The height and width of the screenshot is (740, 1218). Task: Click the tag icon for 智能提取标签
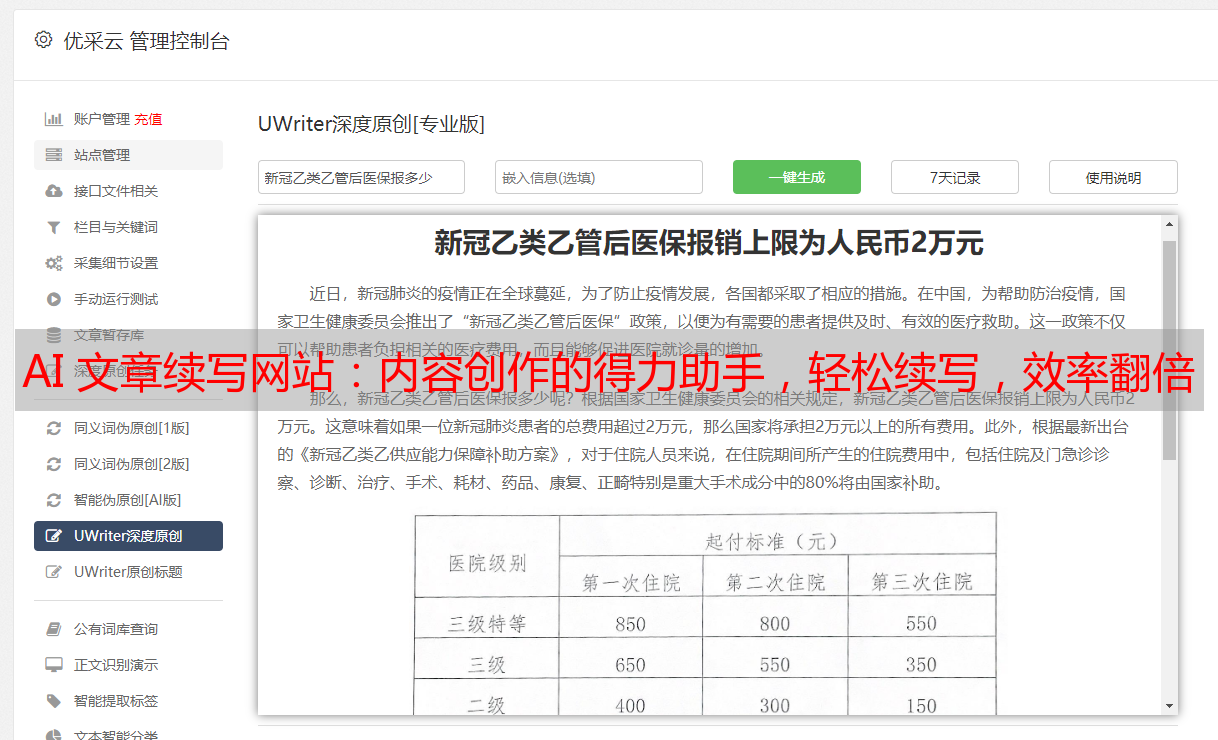(54, 701)
